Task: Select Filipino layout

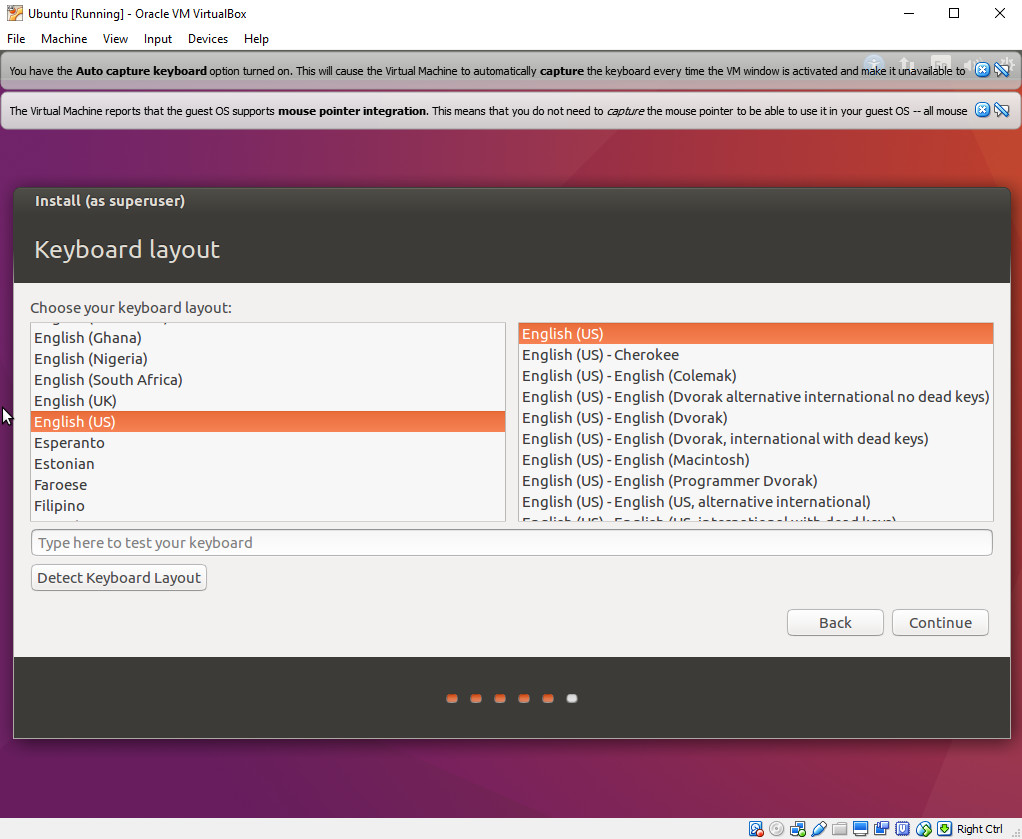Action: click(x=268, y=506)
